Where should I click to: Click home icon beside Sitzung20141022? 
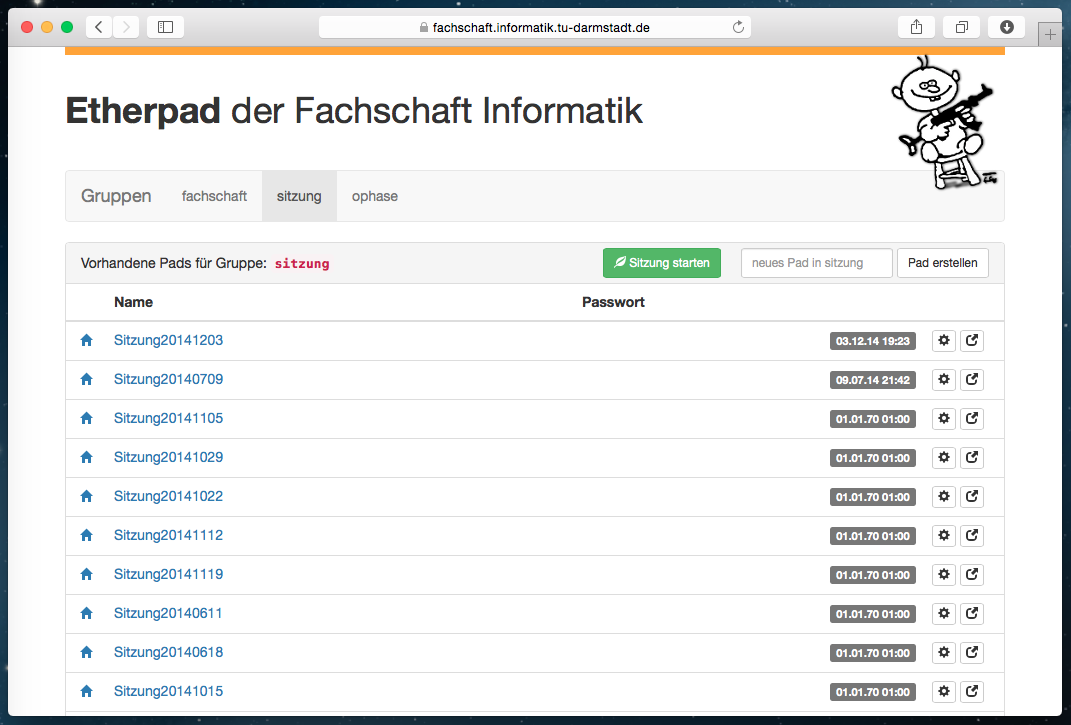pyautogui.click(x=86, y=496)
